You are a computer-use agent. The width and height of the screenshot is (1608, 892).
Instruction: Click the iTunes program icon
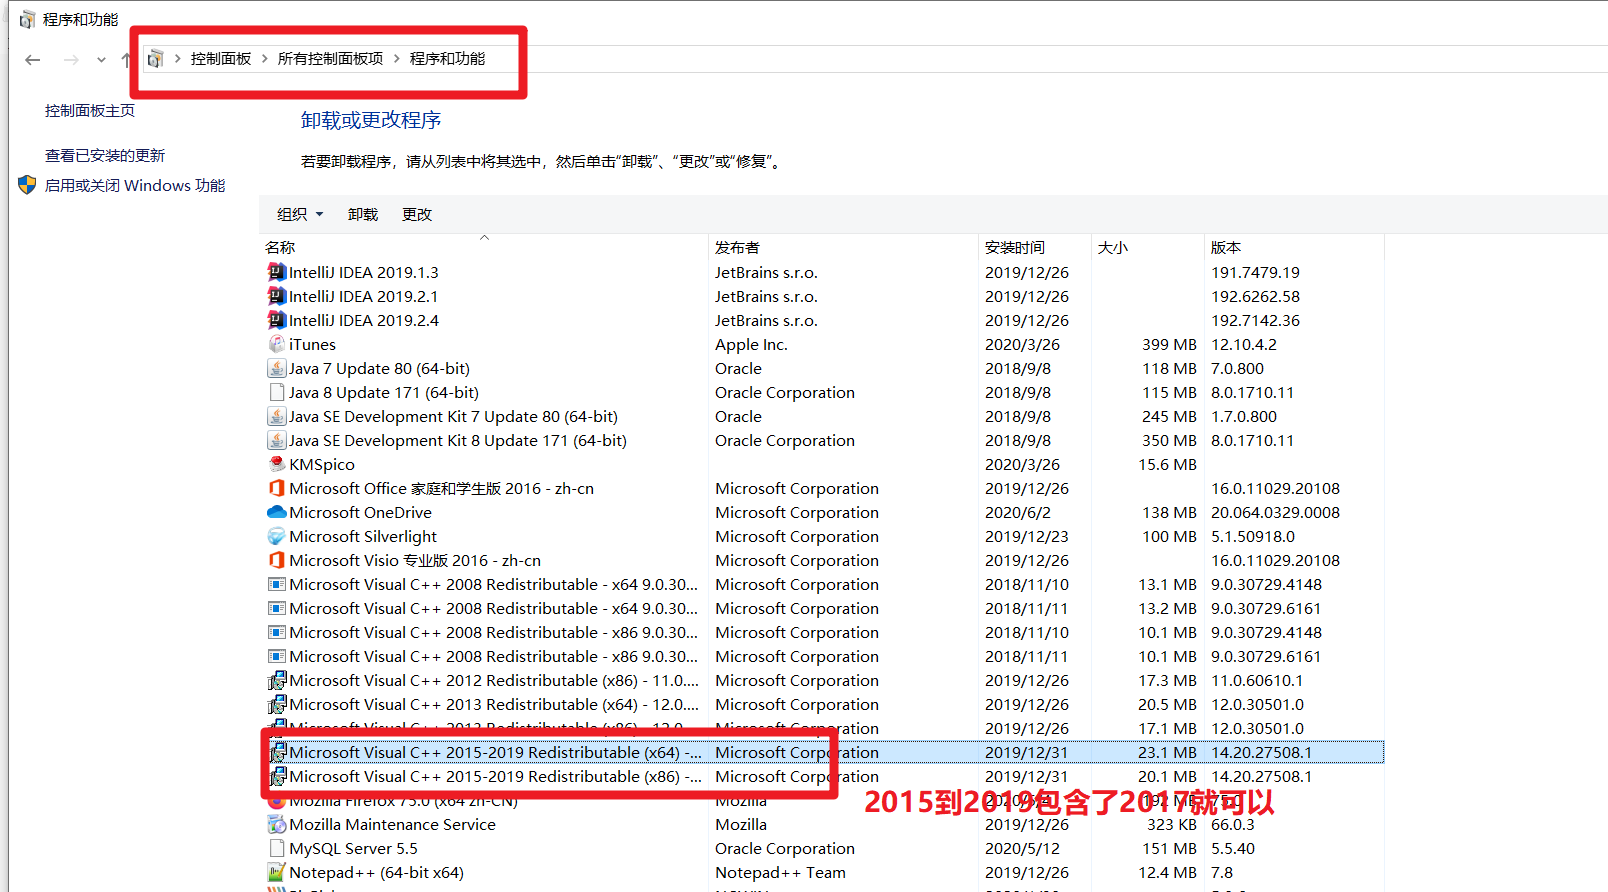point(277,344)
